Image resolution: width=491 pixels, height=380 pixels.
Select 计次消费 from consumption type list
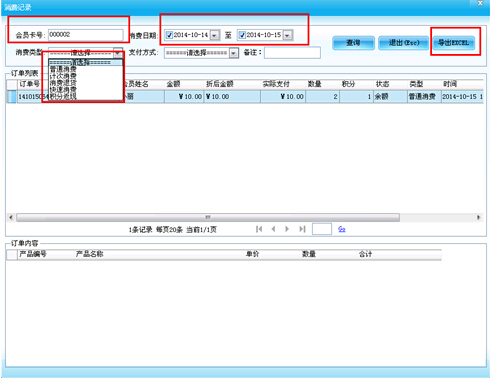click(86, 76)
